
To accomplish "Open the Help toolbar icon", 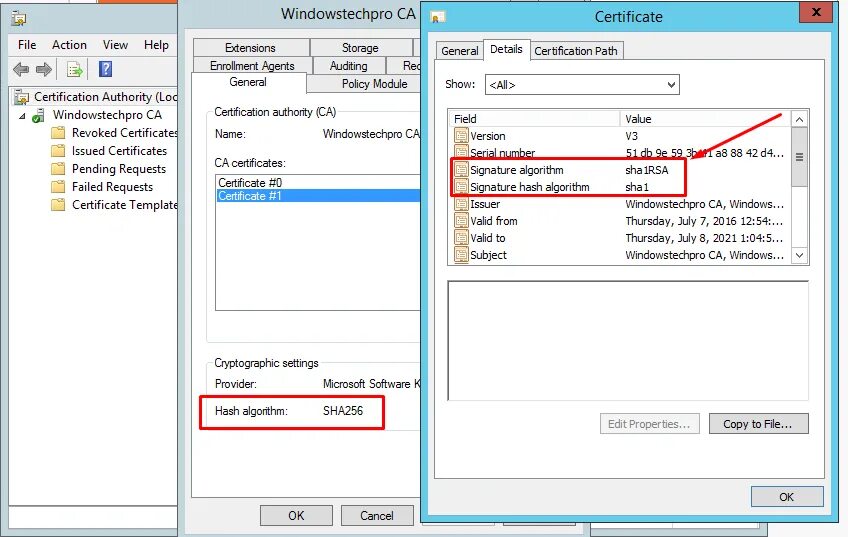I will click(x=105, y=69).
